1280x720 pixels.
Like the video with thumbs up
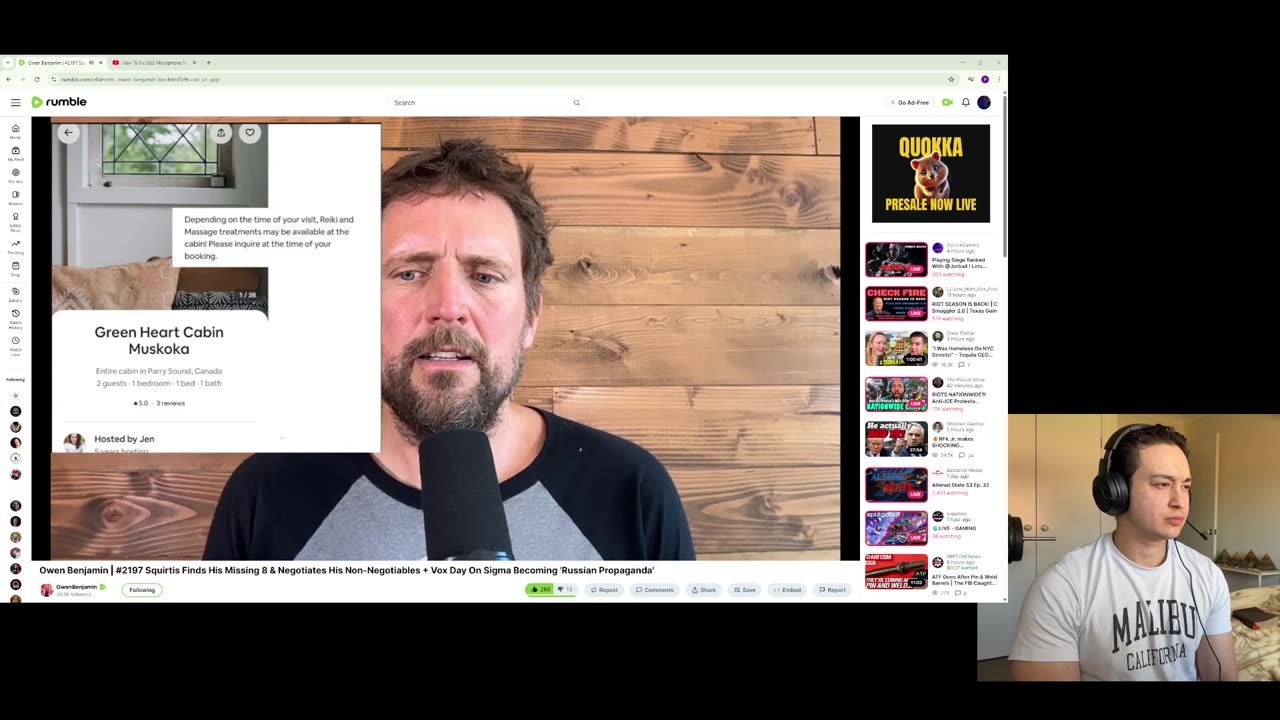540,590
